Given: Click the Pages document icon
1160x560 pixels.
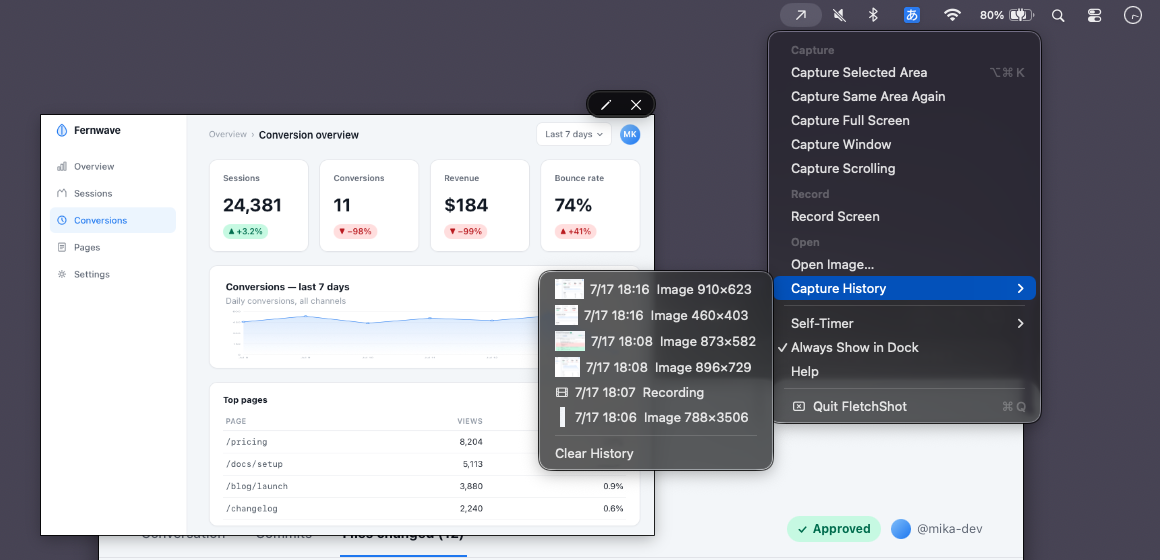Looking at the screenshot, I should (x=62, y=247).
